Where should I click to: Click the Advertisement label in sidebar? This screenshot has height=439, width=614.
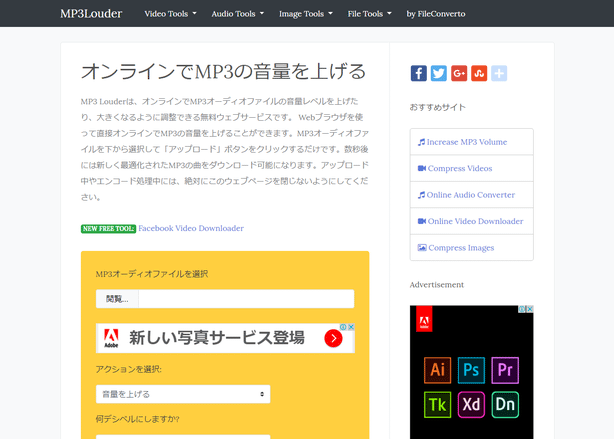(437, 285)
